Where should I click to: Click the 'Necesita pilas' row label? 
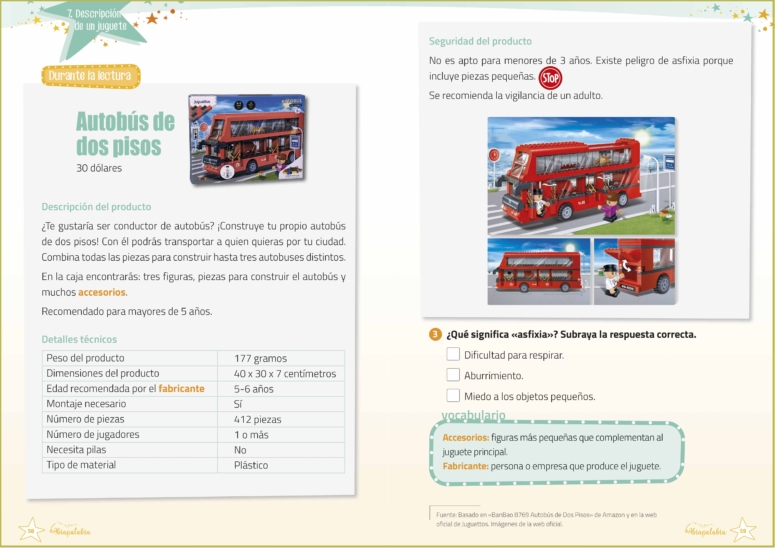[x=76, y=450]
